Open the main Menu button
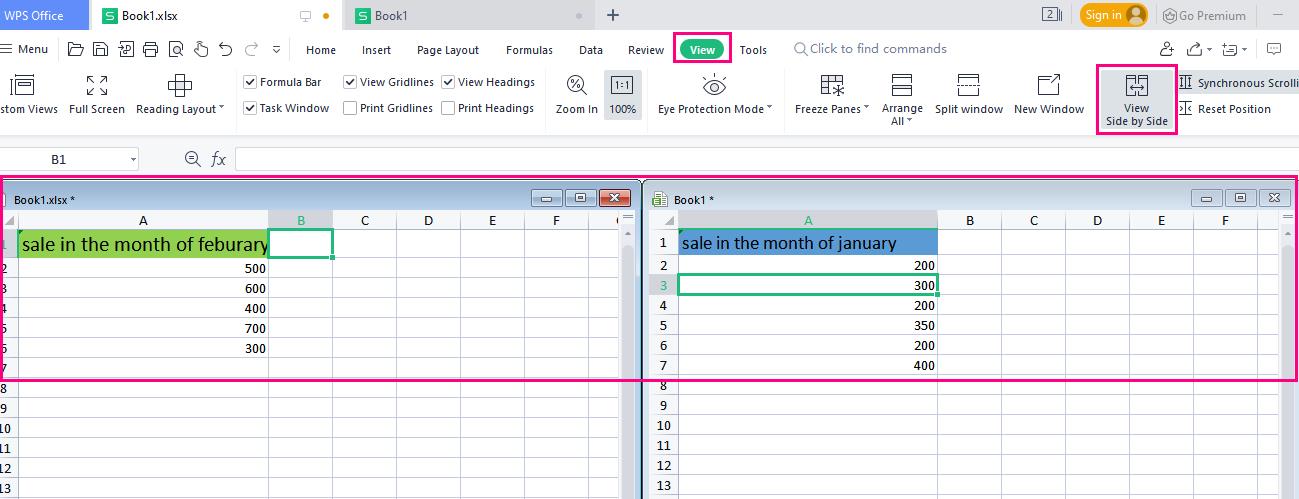The image size is (1299, 499). click(25, 49)
